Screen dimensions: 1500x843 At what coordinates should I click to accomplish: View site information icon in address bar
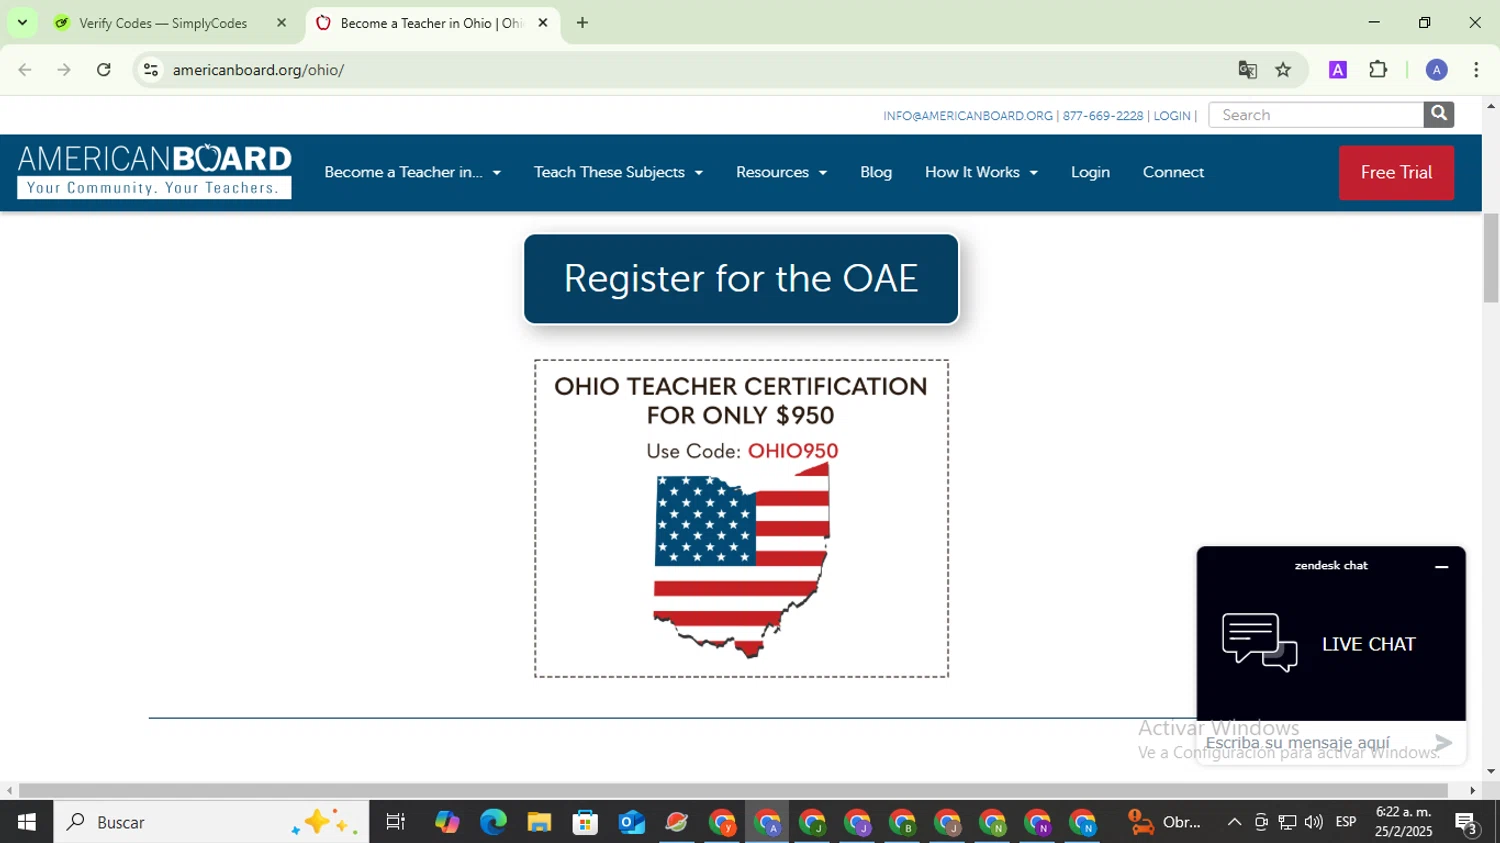tap(151, 70)
